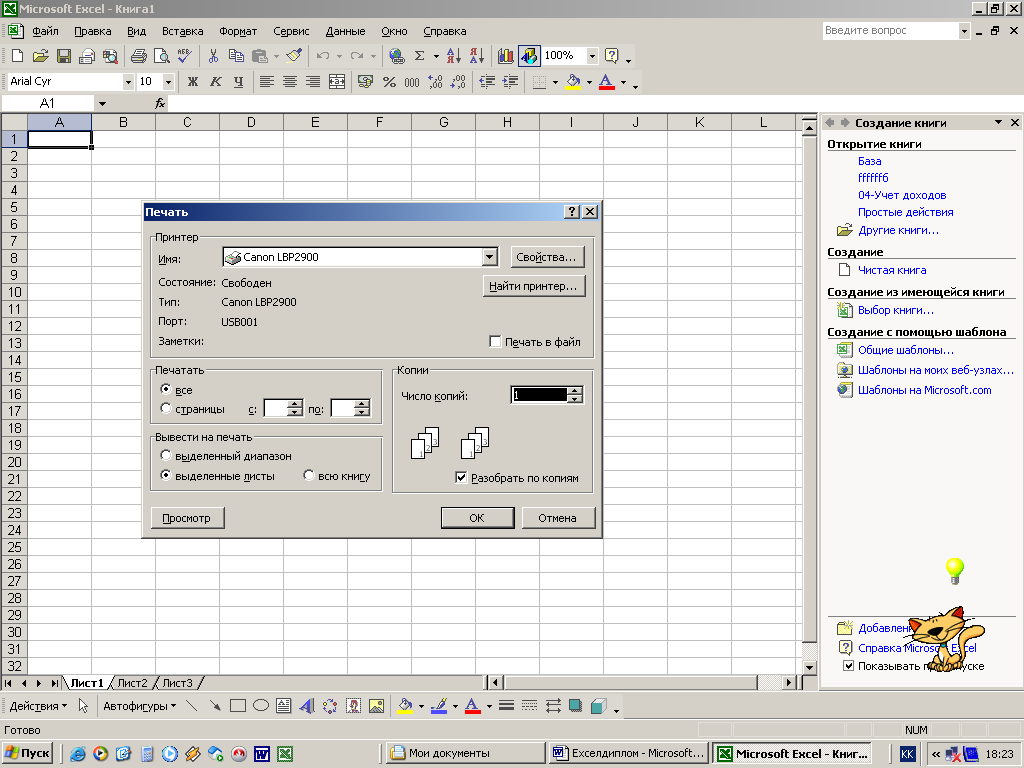1024x768 pixels.
Task: Open the 'Формат' menu
Action: [238, 31]
